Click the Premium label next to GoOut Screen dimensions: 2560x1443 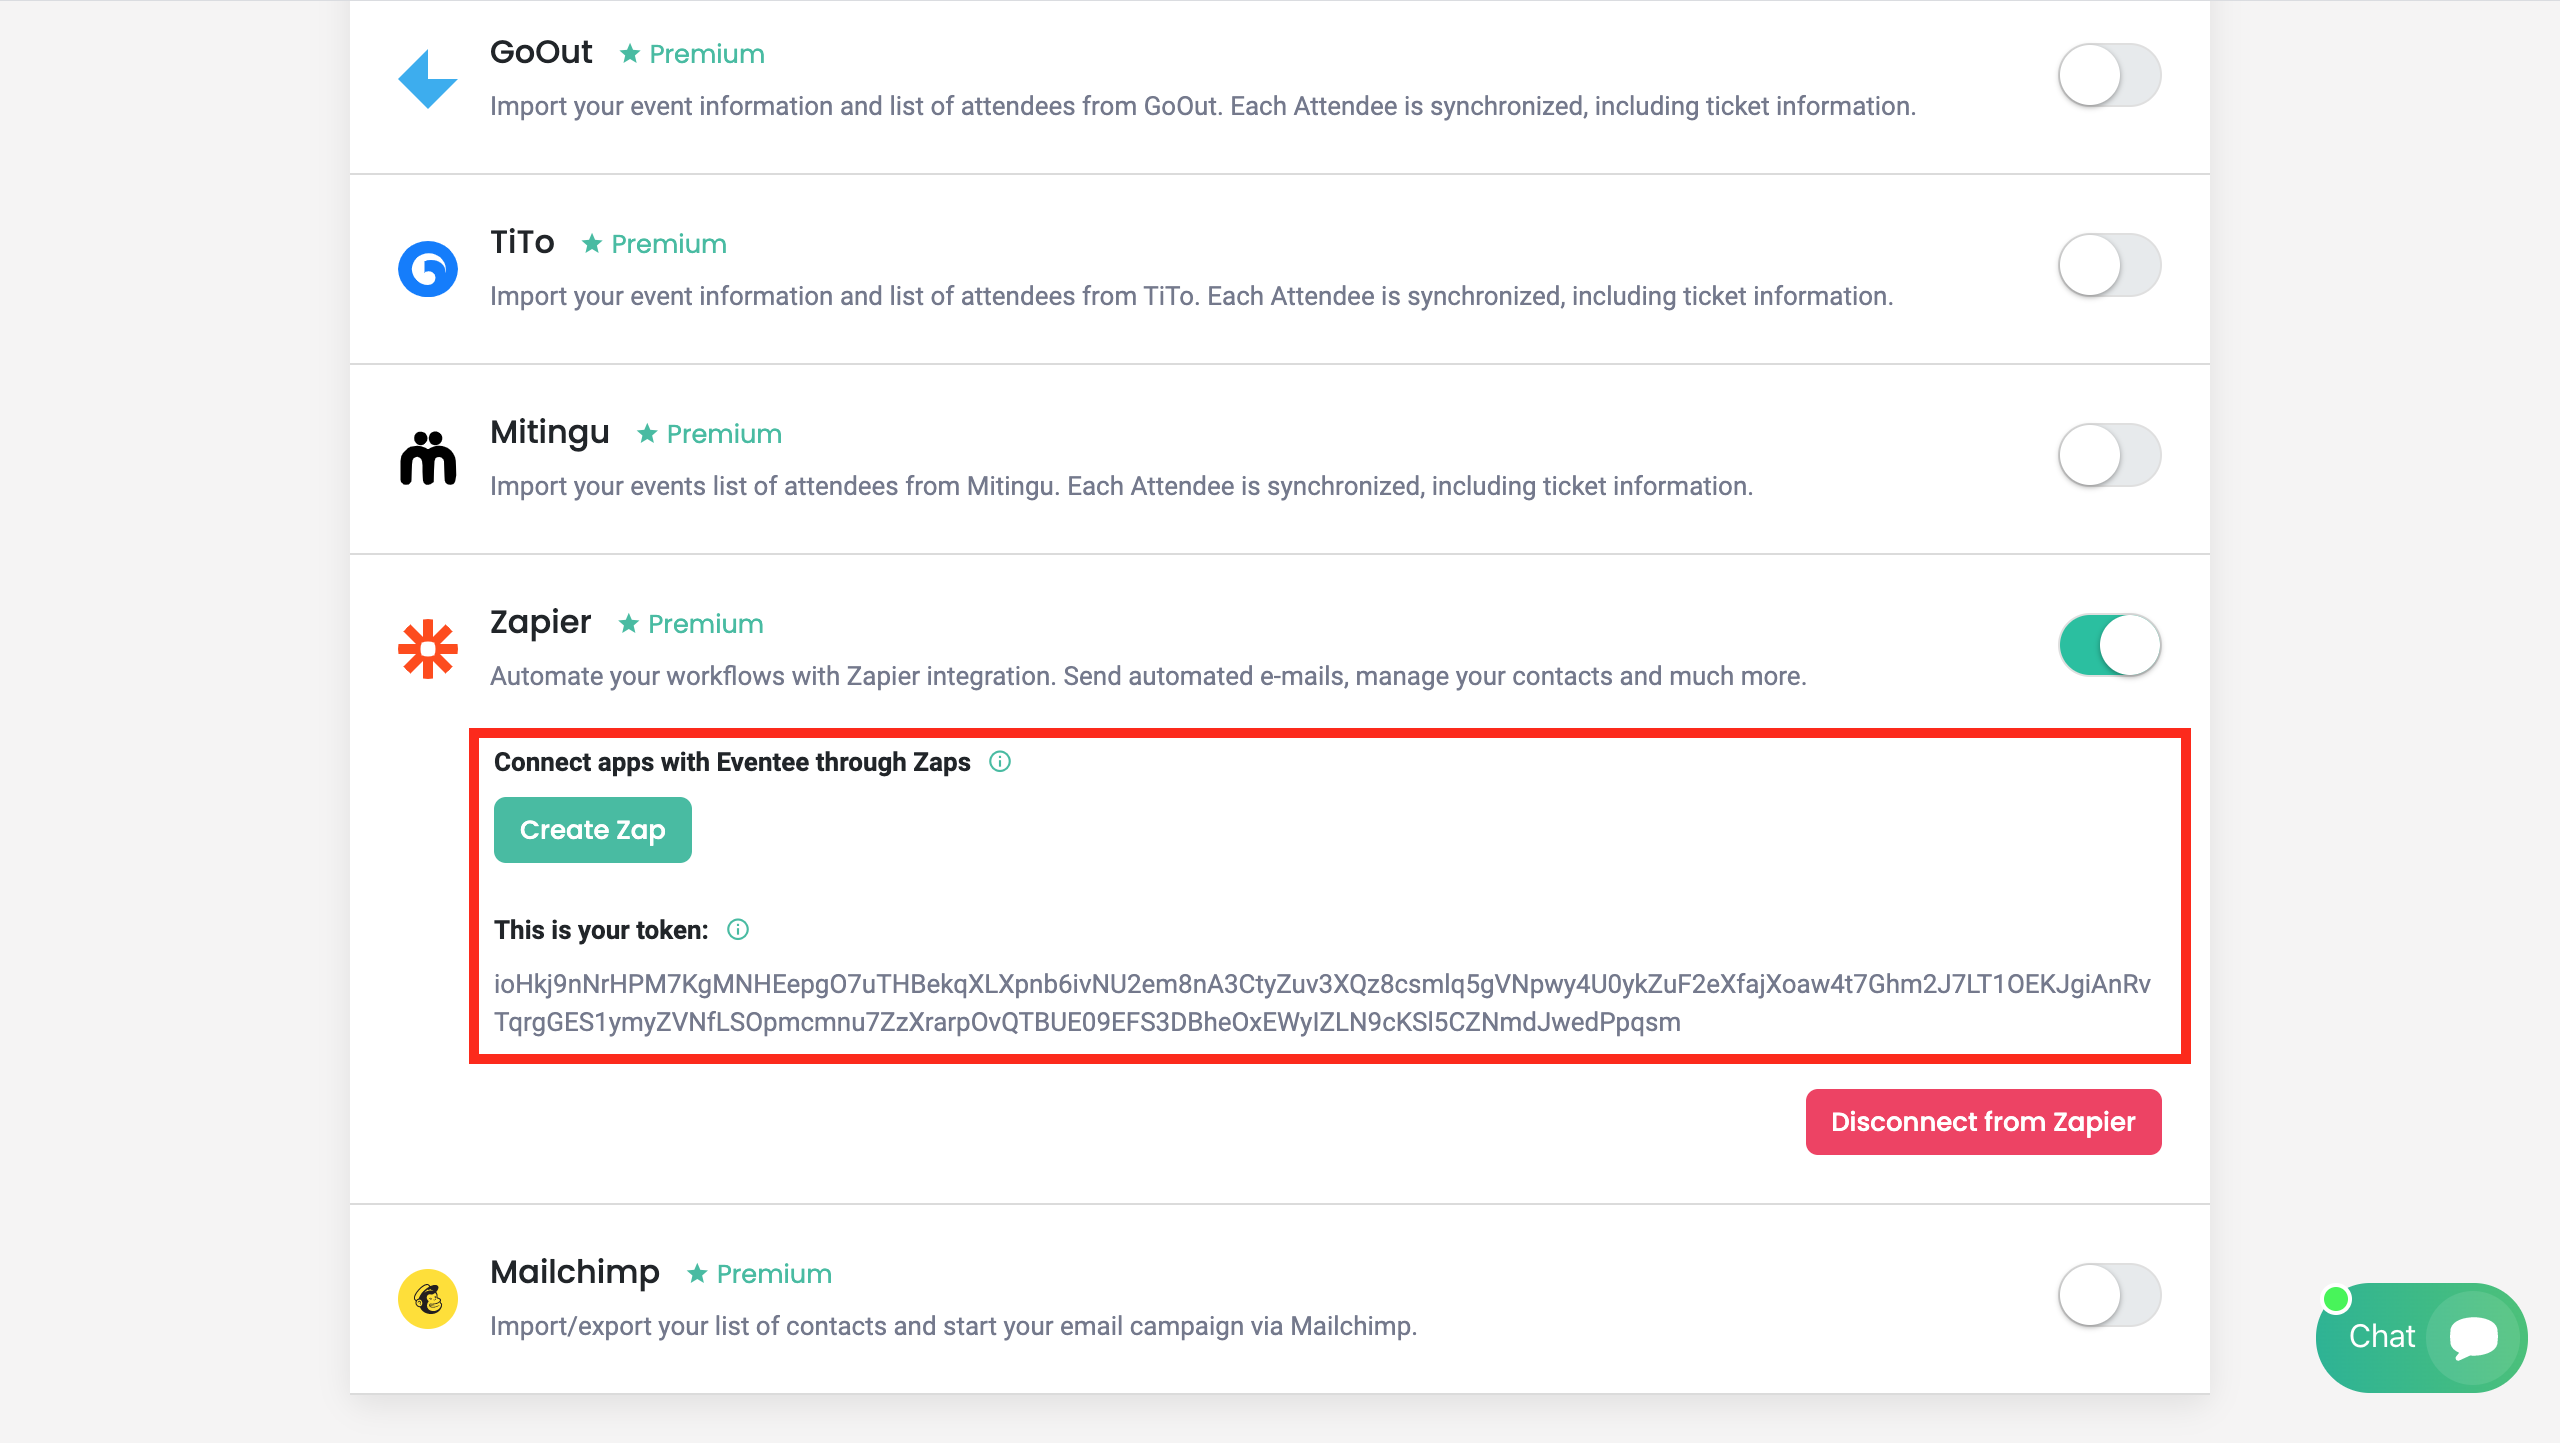(x=707, y=54)
